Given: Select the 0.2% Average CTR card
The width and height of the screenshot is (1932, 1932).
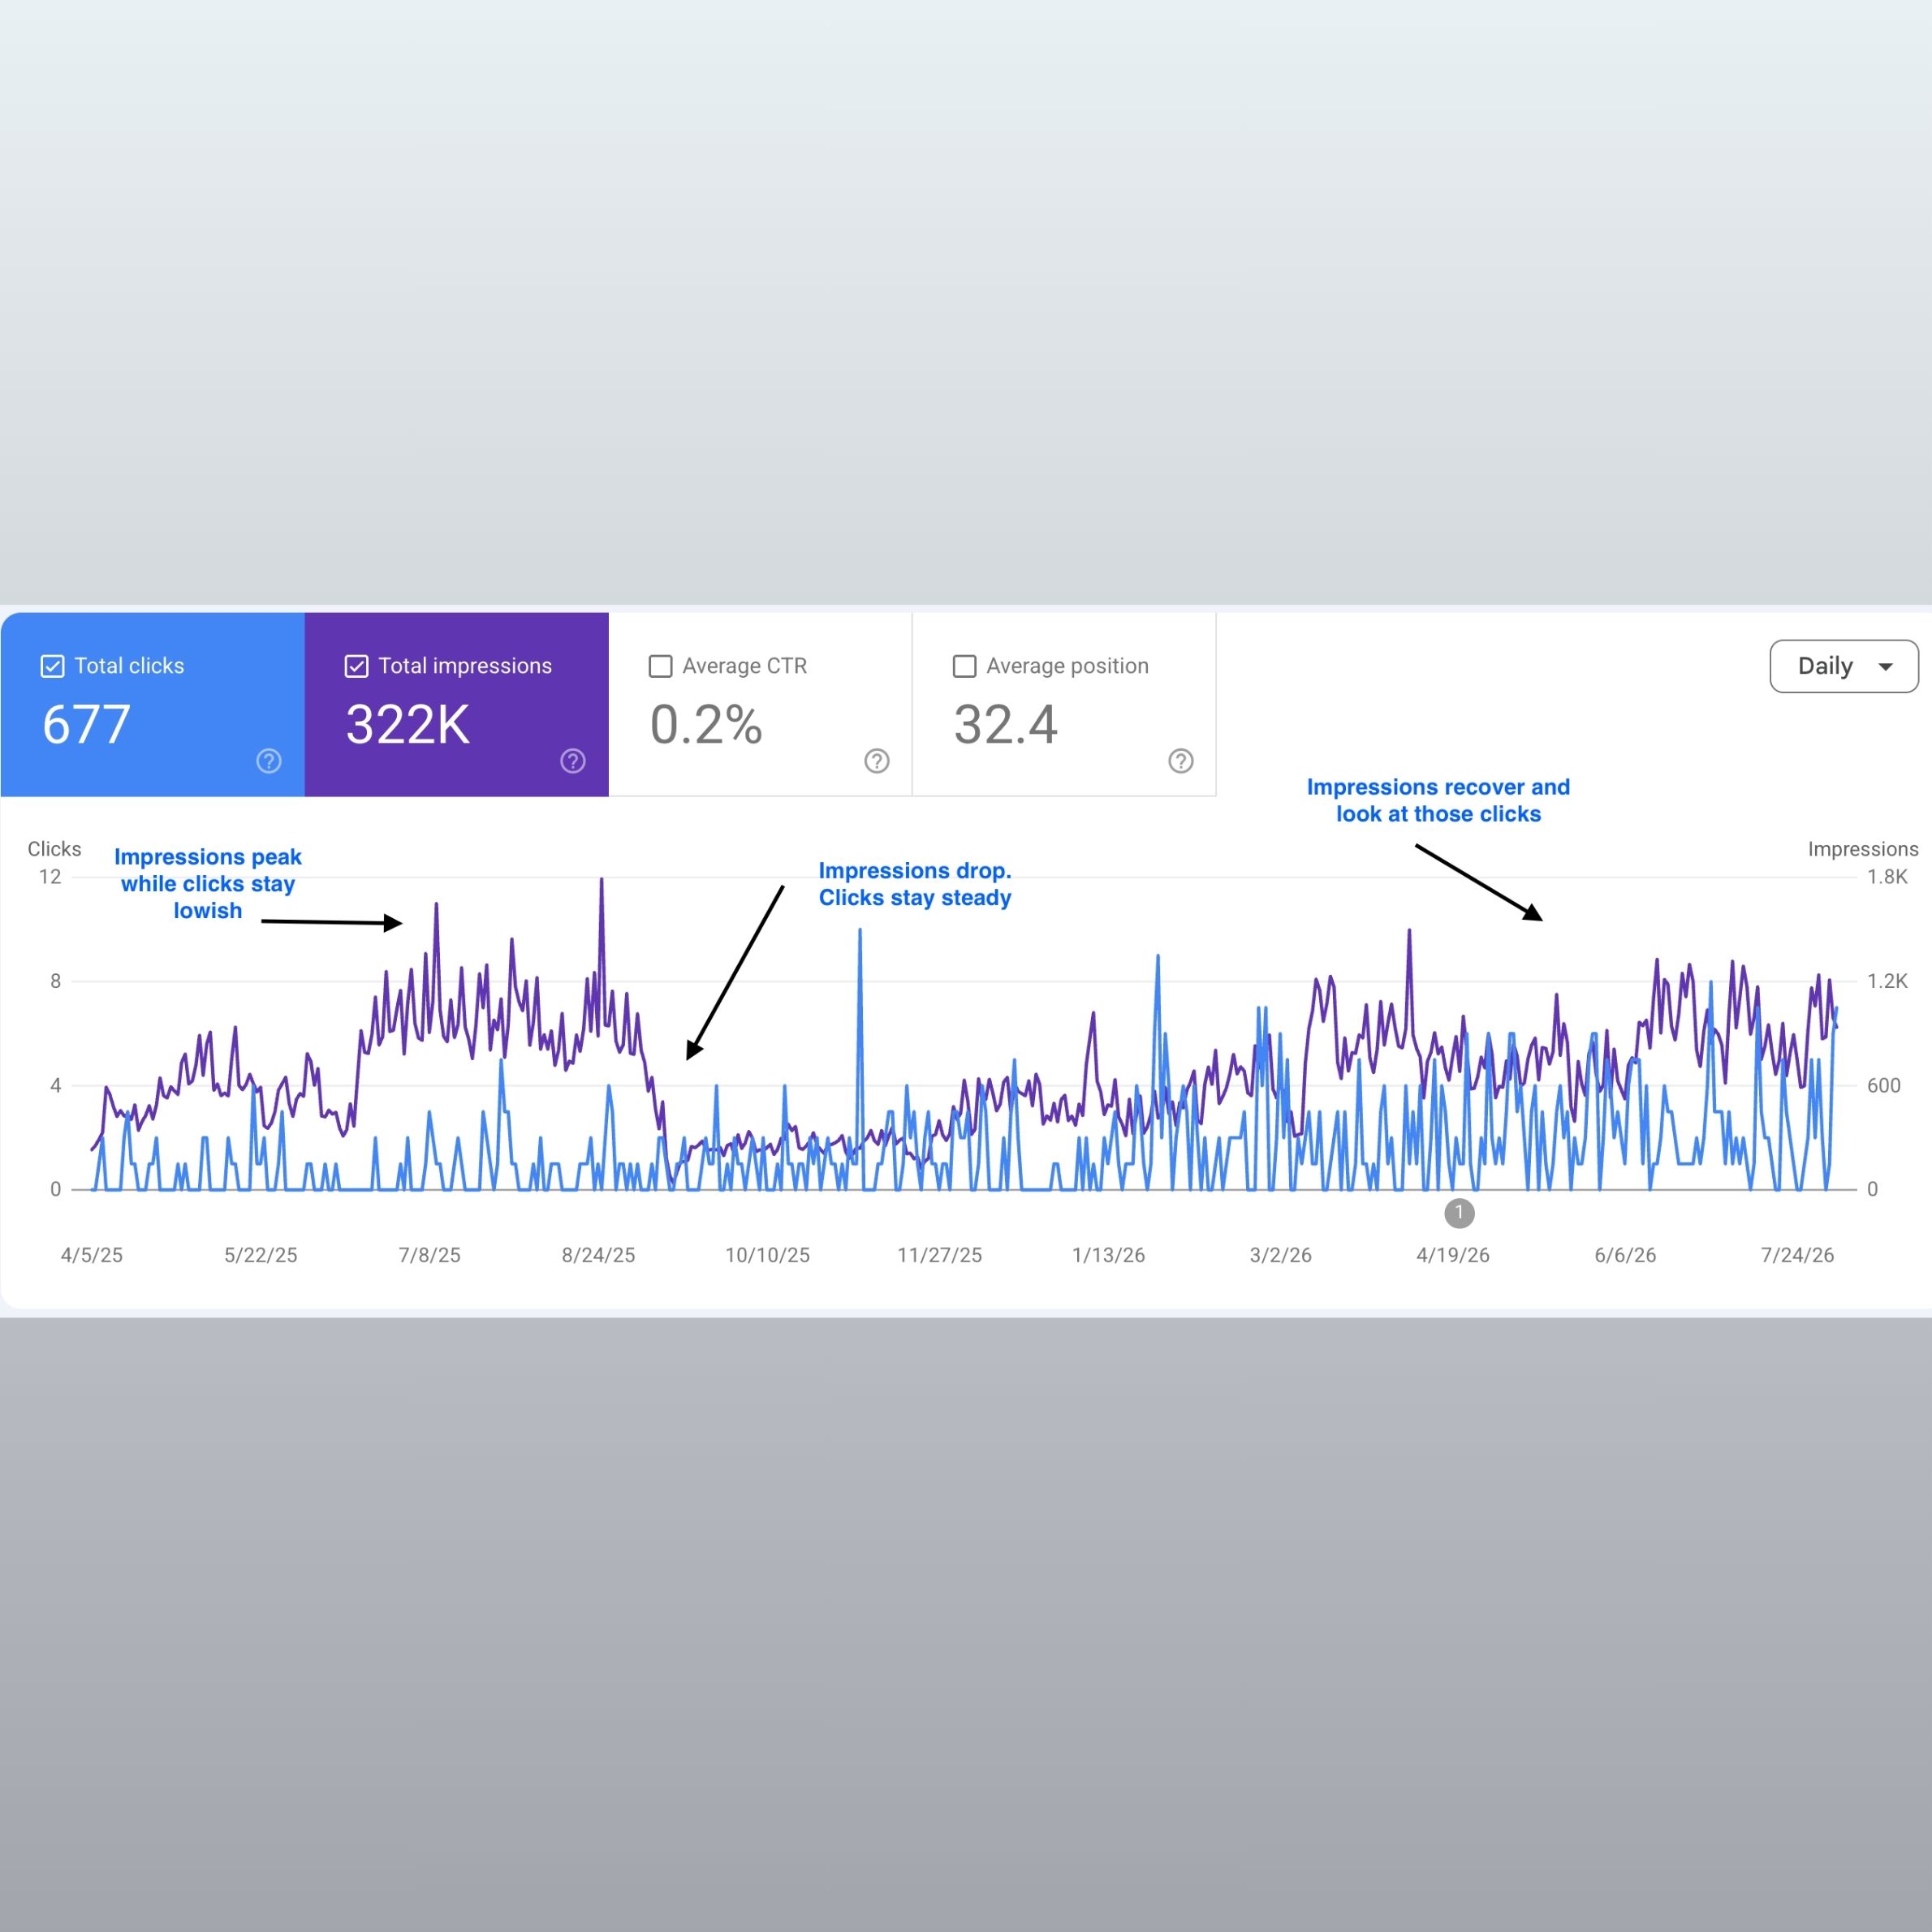Looking at the screenshot, I should point(760,704).
